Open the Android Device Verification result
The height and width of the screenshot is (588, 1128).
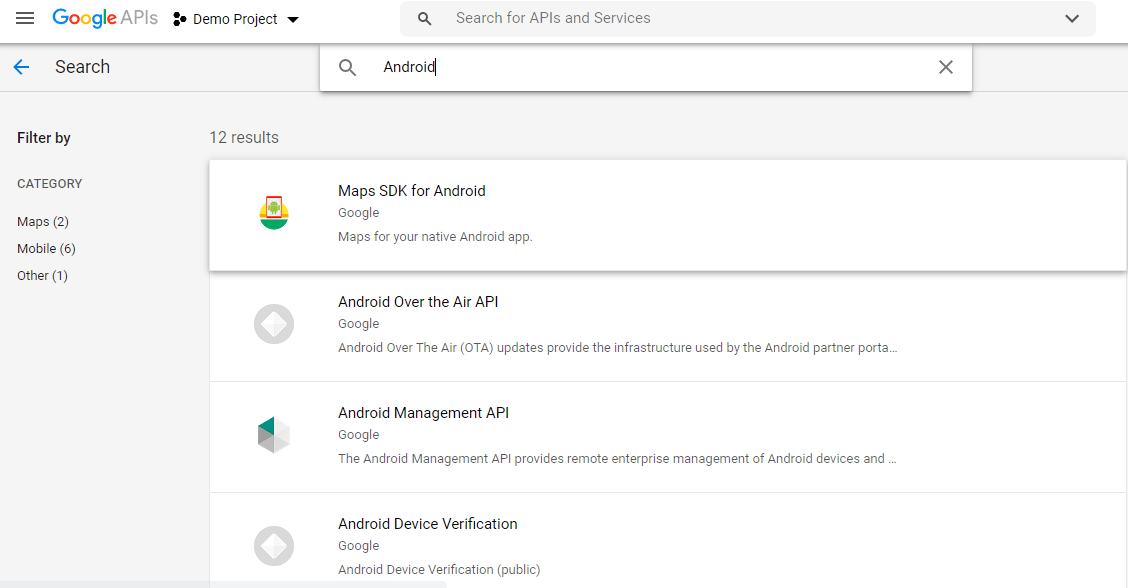tap(427, 524)
